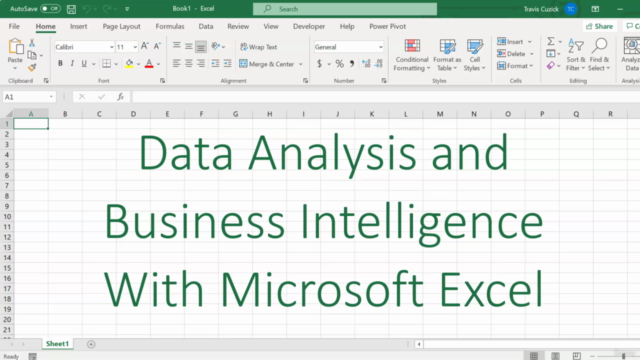
Task: Select Normal view in status bar
Action: click(534, 356)
